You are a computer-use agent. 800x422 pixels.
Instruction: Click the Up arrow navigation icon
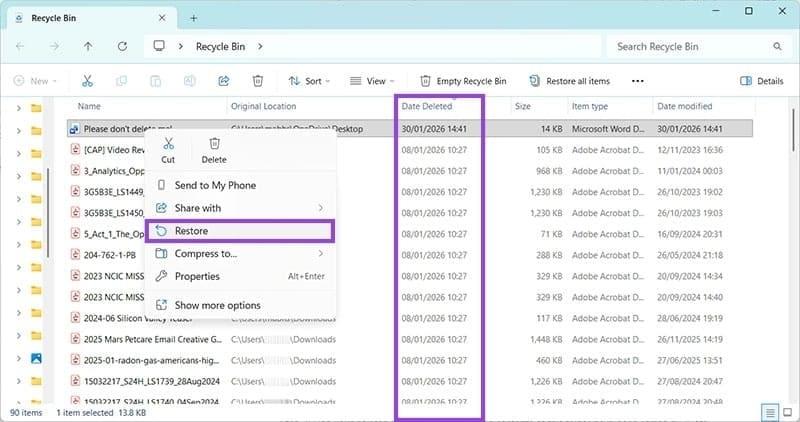pos(88,46)
